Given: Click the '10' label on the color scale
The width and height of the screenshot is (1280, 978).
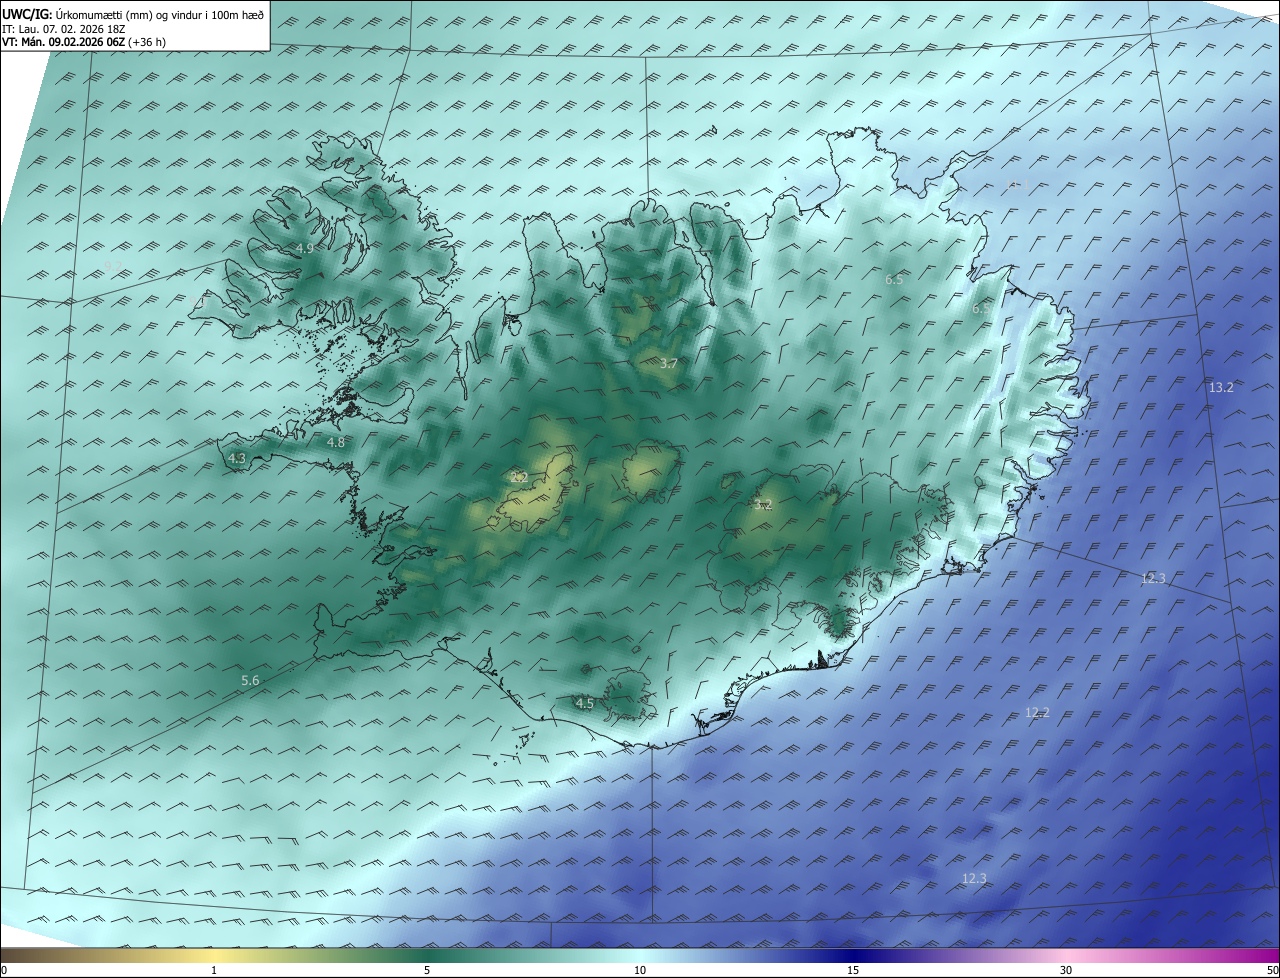Looking at the screenshot, I should (x=640, y=970).
